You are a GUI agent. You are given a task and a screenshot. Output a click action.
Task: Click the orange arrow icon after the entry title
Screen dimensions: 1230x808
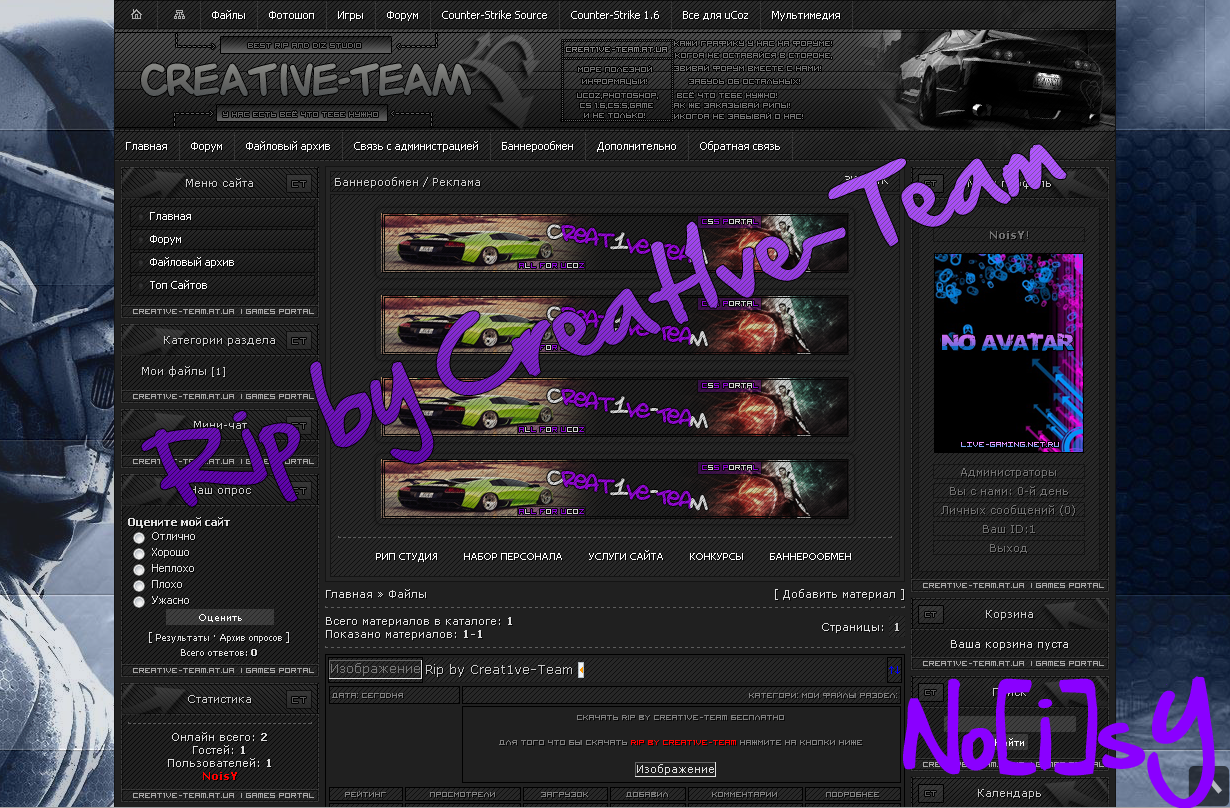[581, 670]
